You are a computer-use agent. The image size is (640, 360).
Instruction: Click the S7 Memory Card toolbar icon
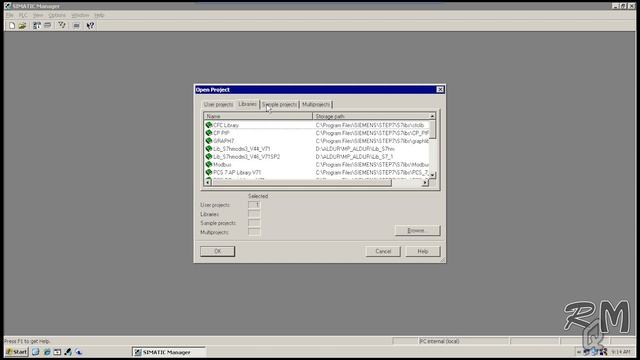point(48,25)
